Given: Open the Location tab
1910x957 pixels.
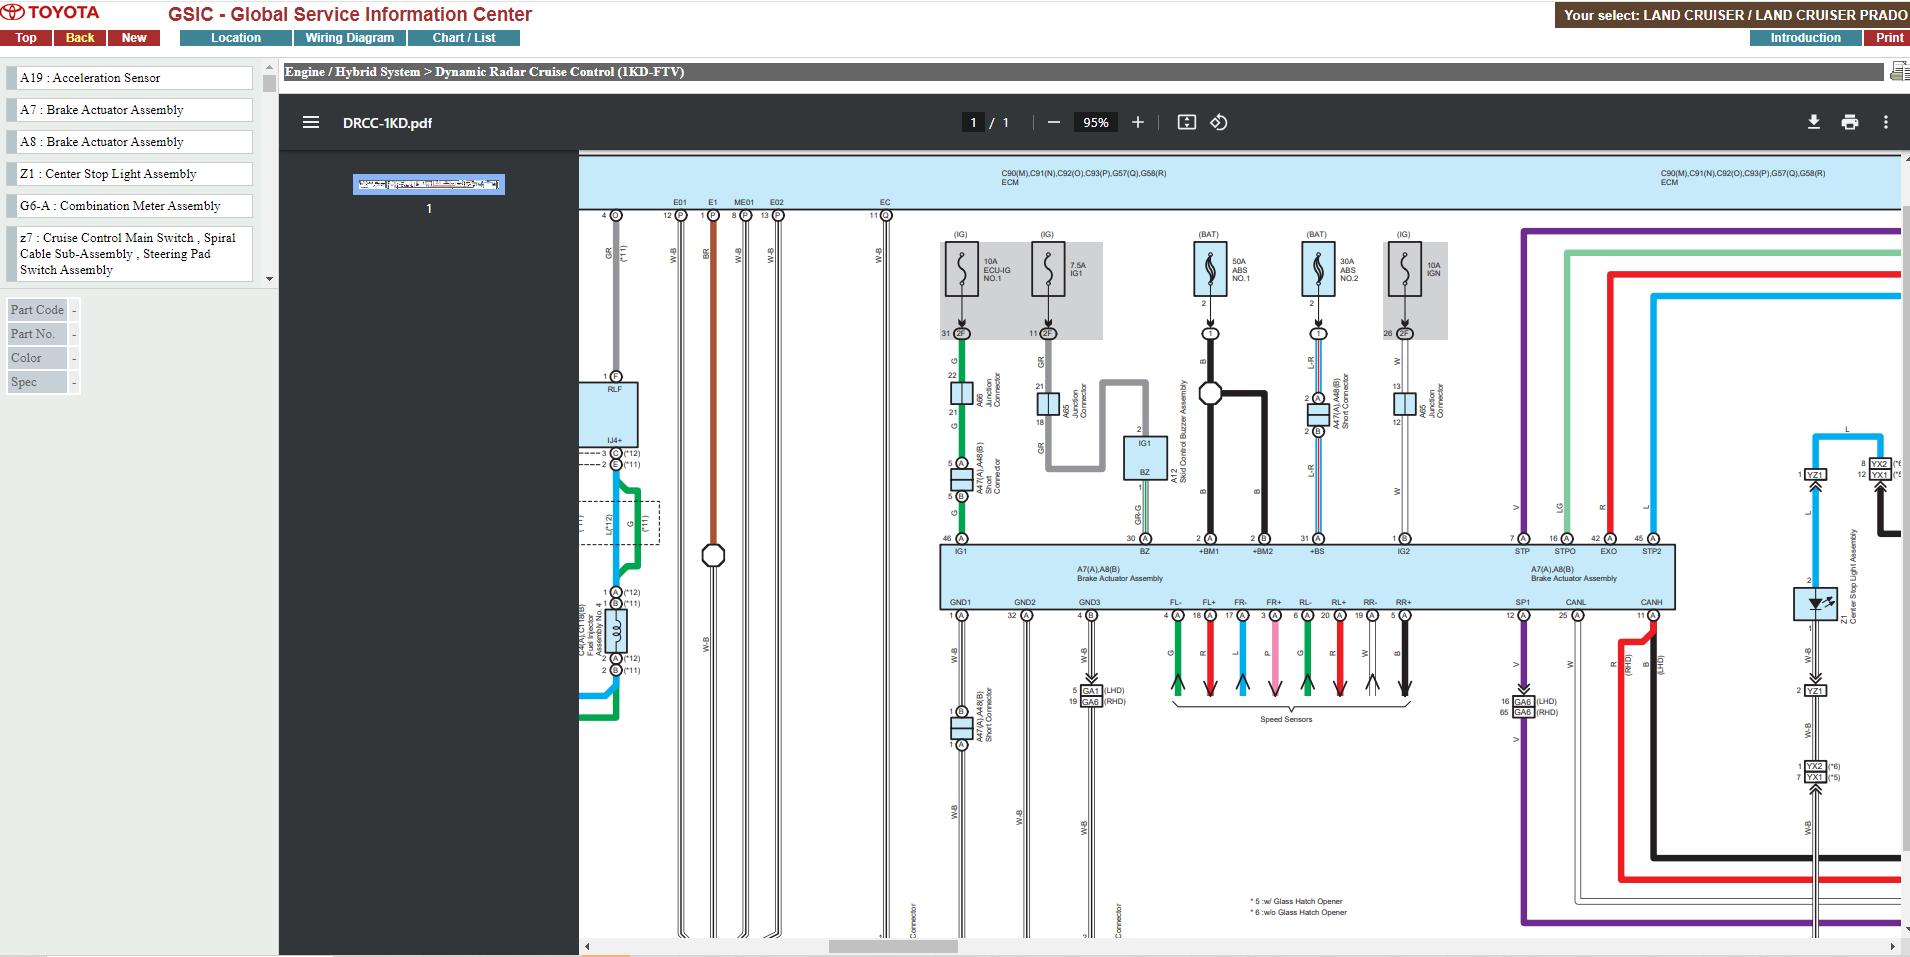Looking at the screenshot, I should (236, 38).
